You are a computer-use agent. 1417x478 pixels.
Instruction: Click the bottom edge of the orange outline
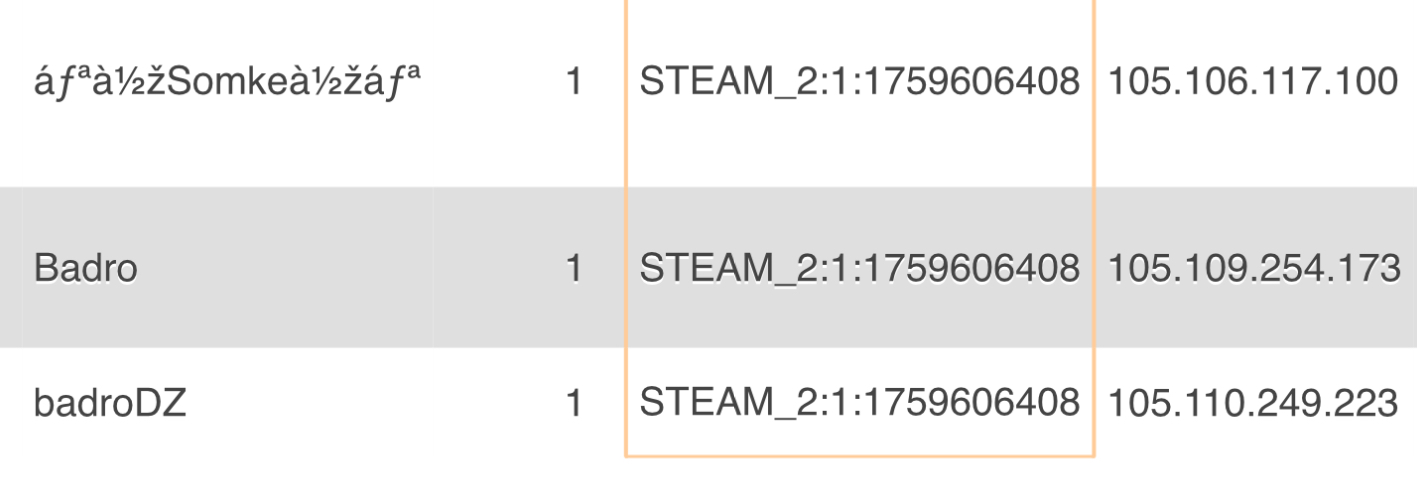[x=859, y=457]
